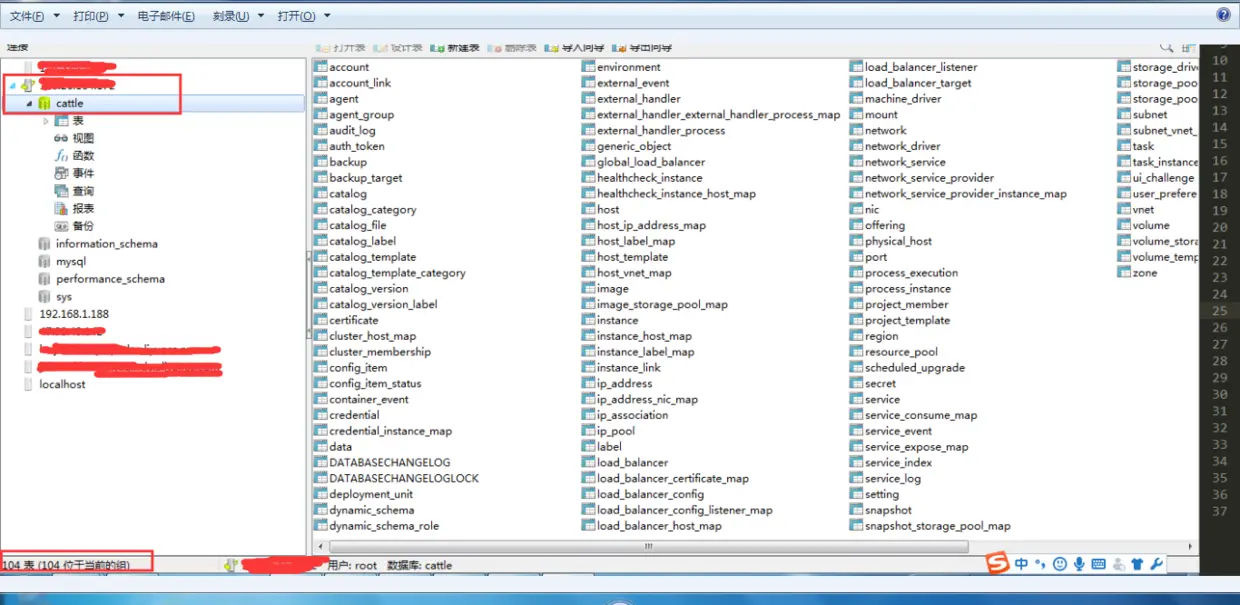This screenshot has height=605, width=1240.
Task: Click the subnet table icon
Action: 1125,115
